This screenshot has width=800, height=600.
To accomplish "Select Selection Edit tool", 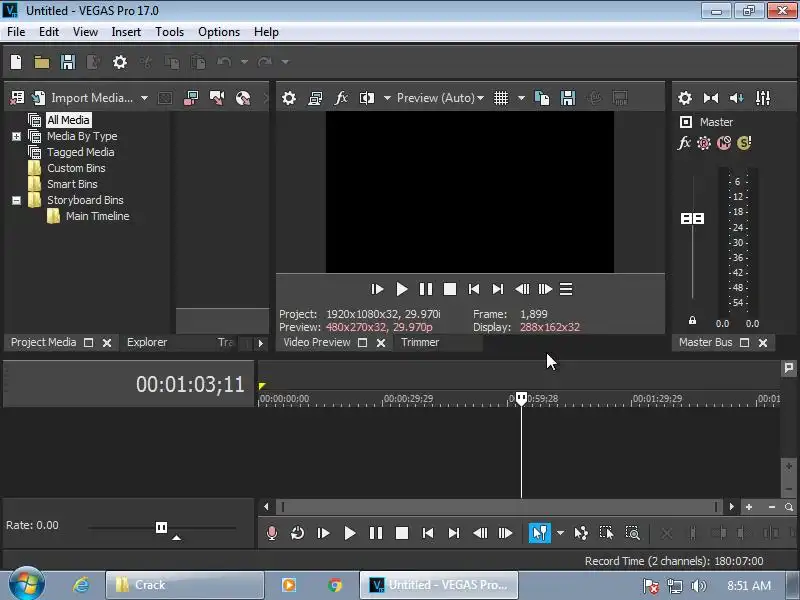I will point(606,533).
